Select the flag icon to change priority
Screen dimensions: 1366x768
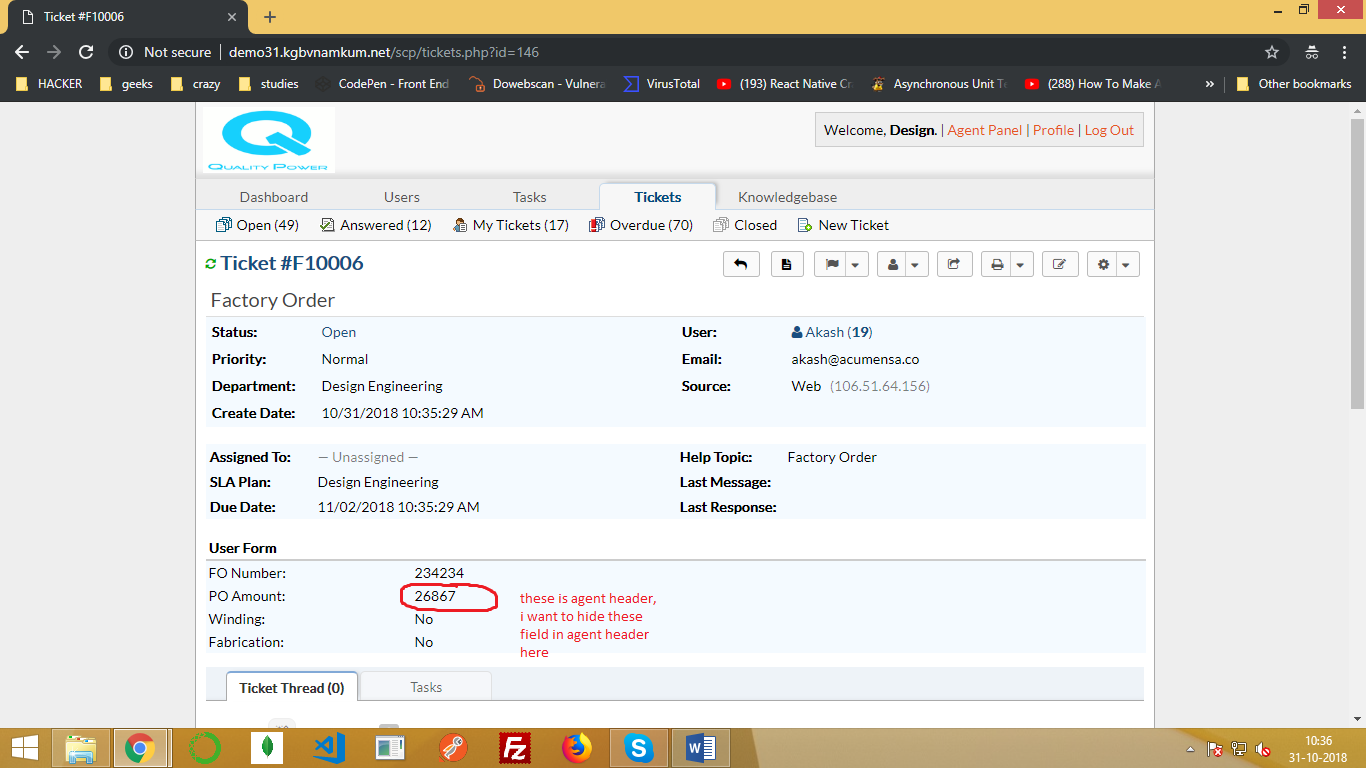[x=834, y=263]
